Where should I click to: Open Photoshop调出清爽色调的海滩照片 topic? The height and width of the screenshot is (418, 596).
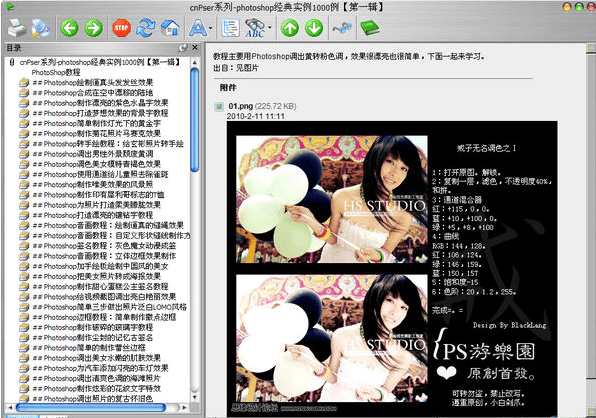pyautogui.click(x=97, y=379)
